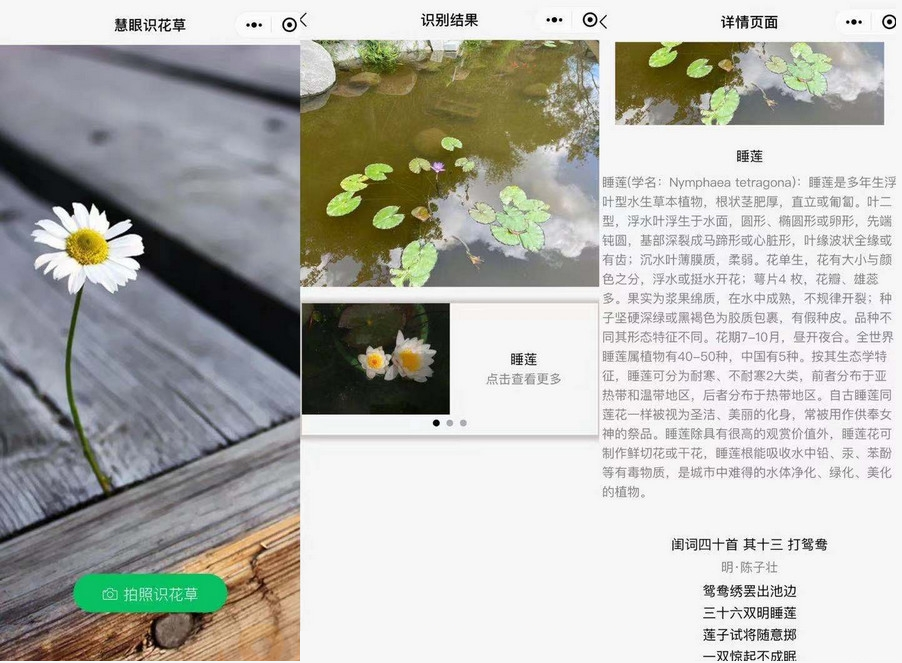Tap the 识别结果 page title
The image size is (902, 663).
pos(449,20)
